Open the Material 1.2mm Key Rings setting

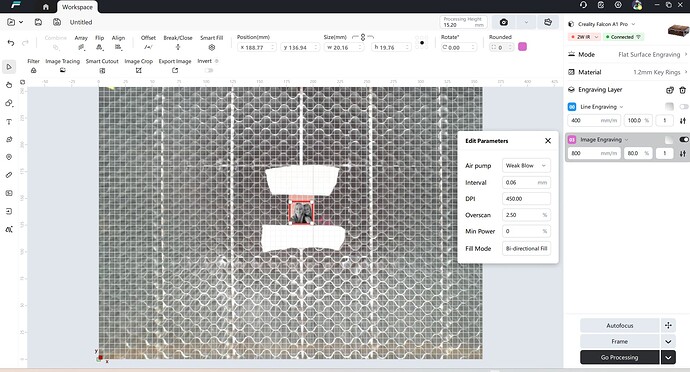[628, 72]
